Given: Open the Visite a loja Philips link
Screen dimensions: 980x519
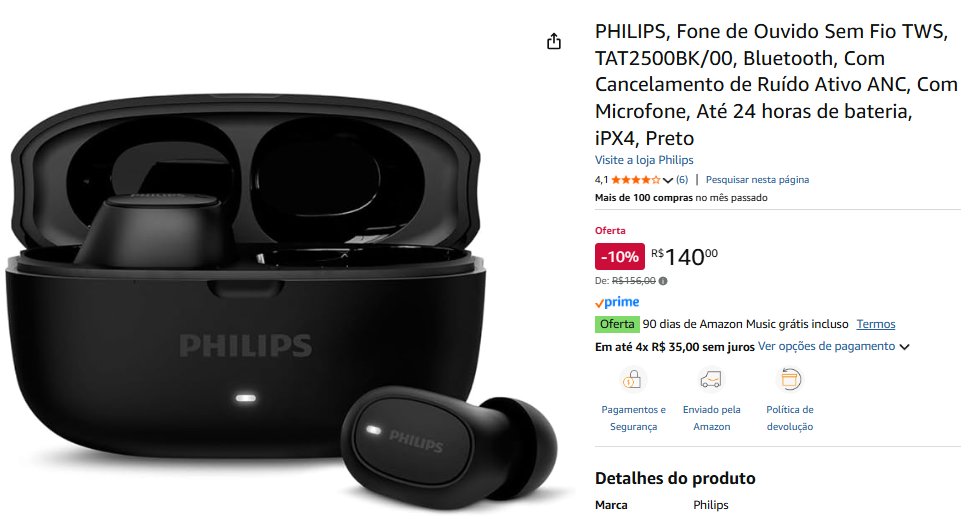Looking at the screenshot, I should tap(644, 160).
